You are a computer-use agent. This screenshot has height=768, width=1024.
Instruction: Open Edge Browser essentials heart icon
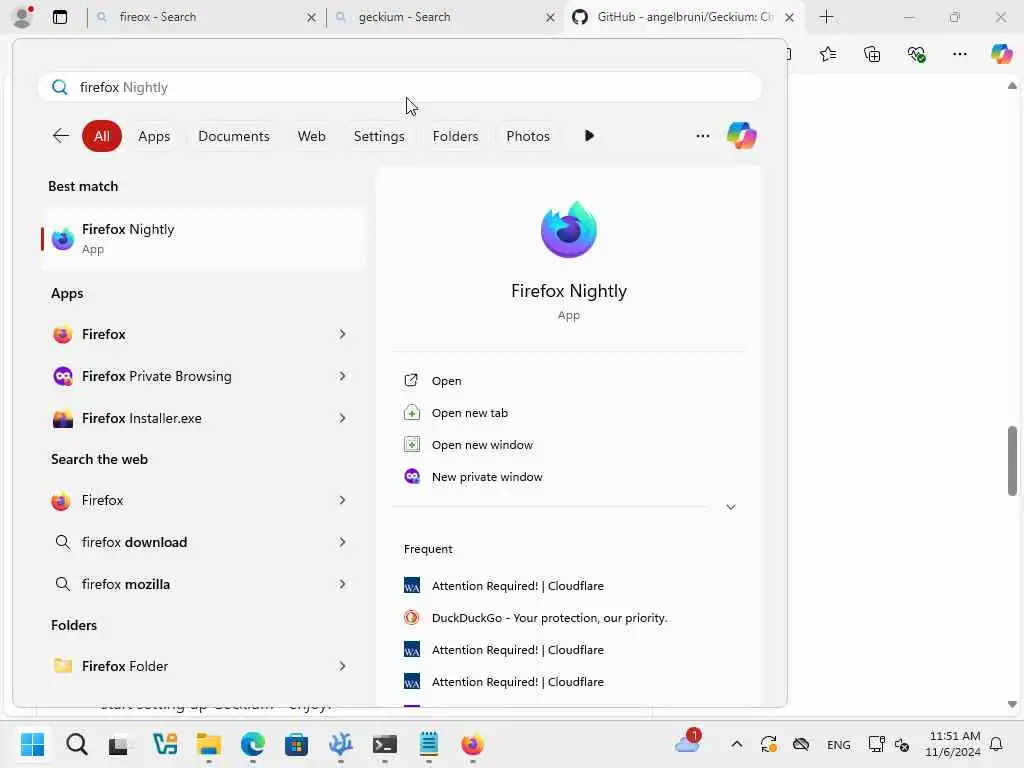[x=916, y=54]
